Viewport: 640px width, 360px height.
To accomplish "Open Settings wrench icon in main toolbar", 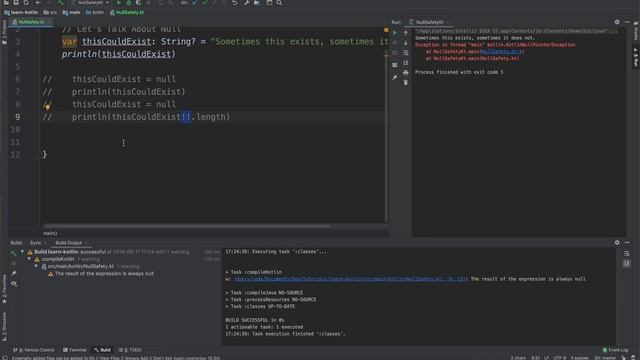I will pyautogui.click(x=247, y=2).
